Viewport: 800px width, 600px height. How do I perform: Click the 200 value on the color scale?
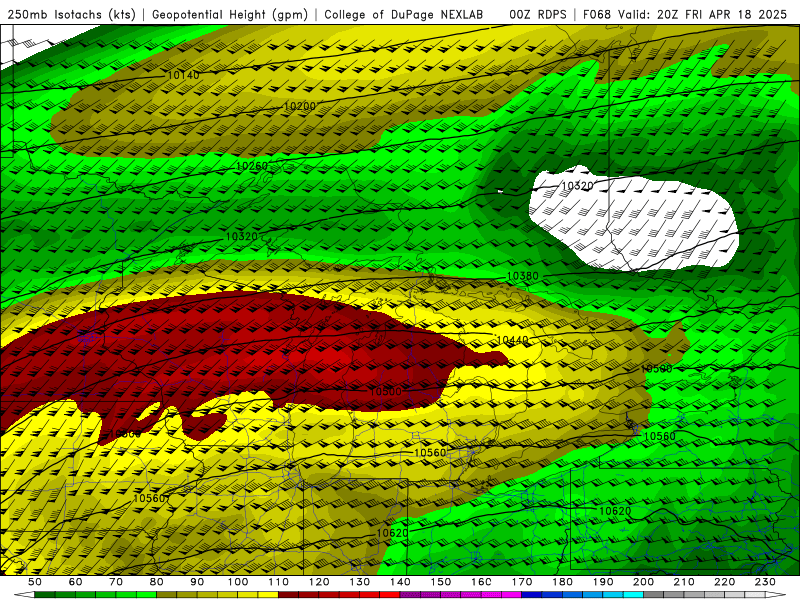click(x=643, y=582)
